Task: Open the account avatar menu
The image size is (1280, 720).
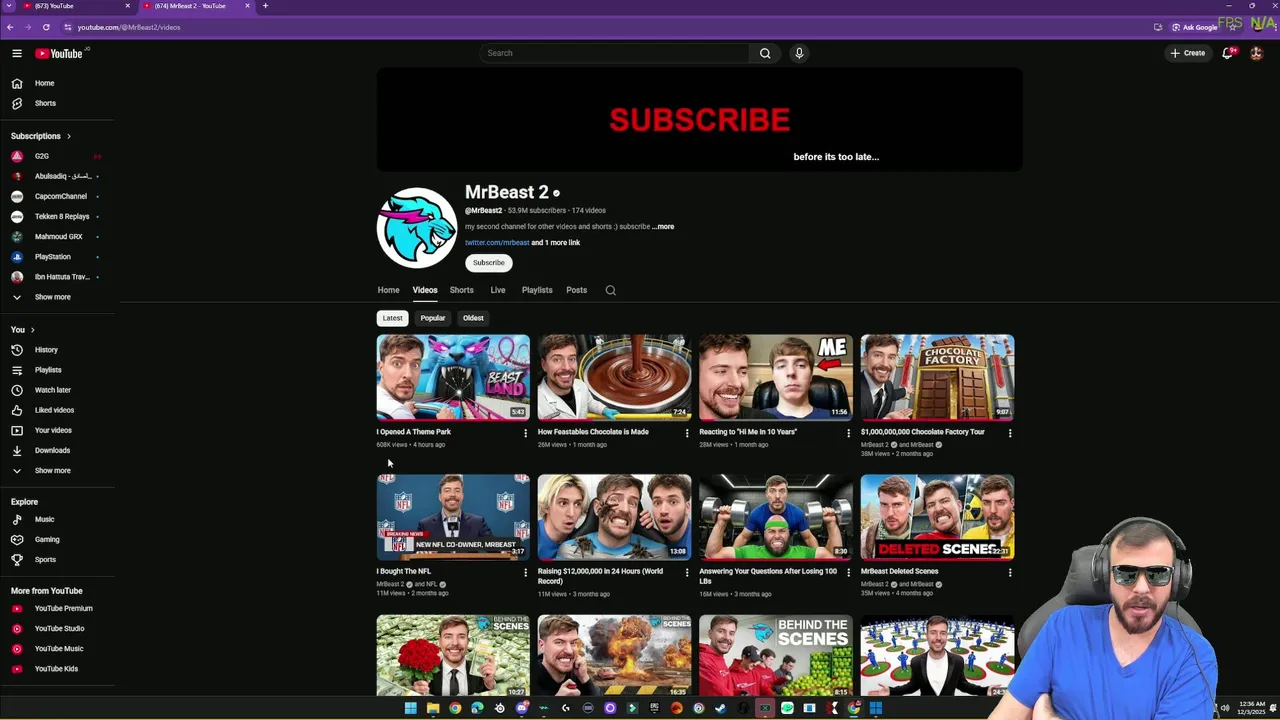Action: (x=1257, y=53)
